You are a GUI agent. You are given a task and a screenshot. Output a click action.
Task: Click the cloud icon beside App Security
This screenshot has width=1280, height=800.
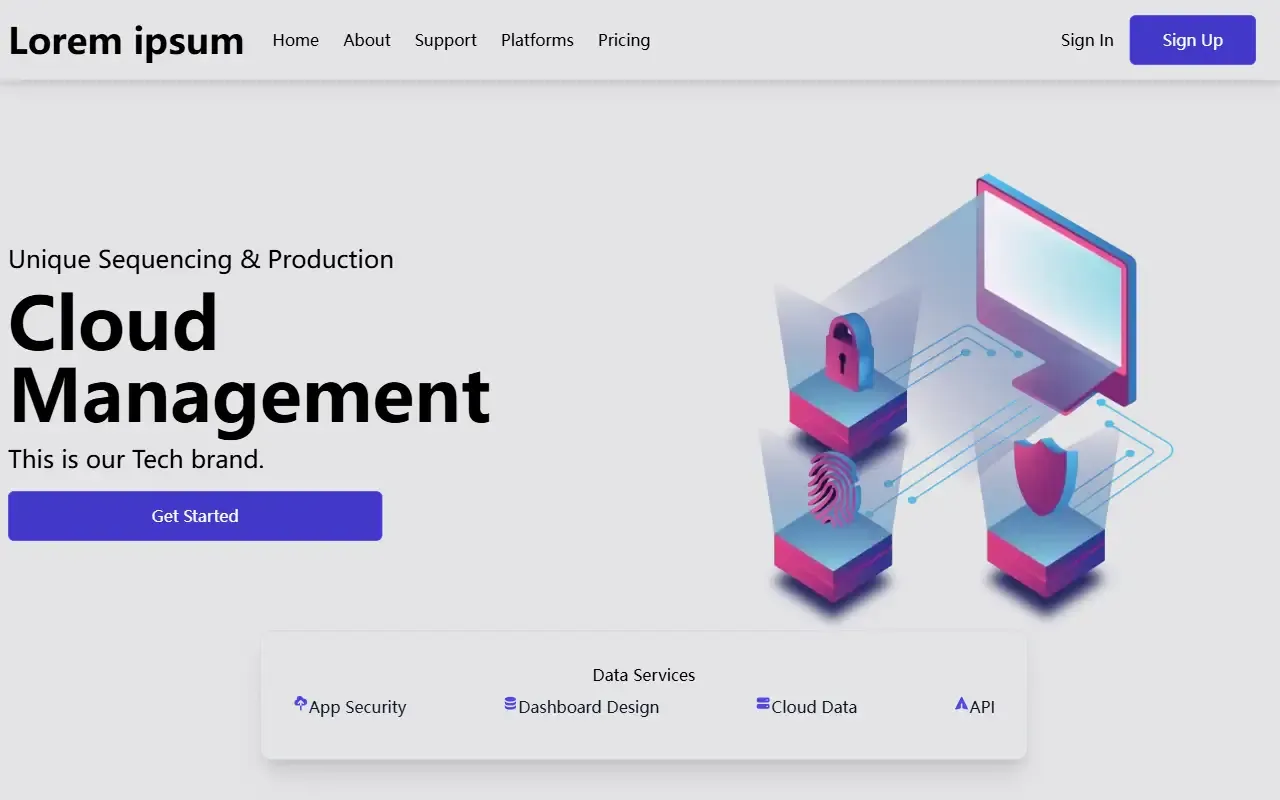tap(300, 704)
